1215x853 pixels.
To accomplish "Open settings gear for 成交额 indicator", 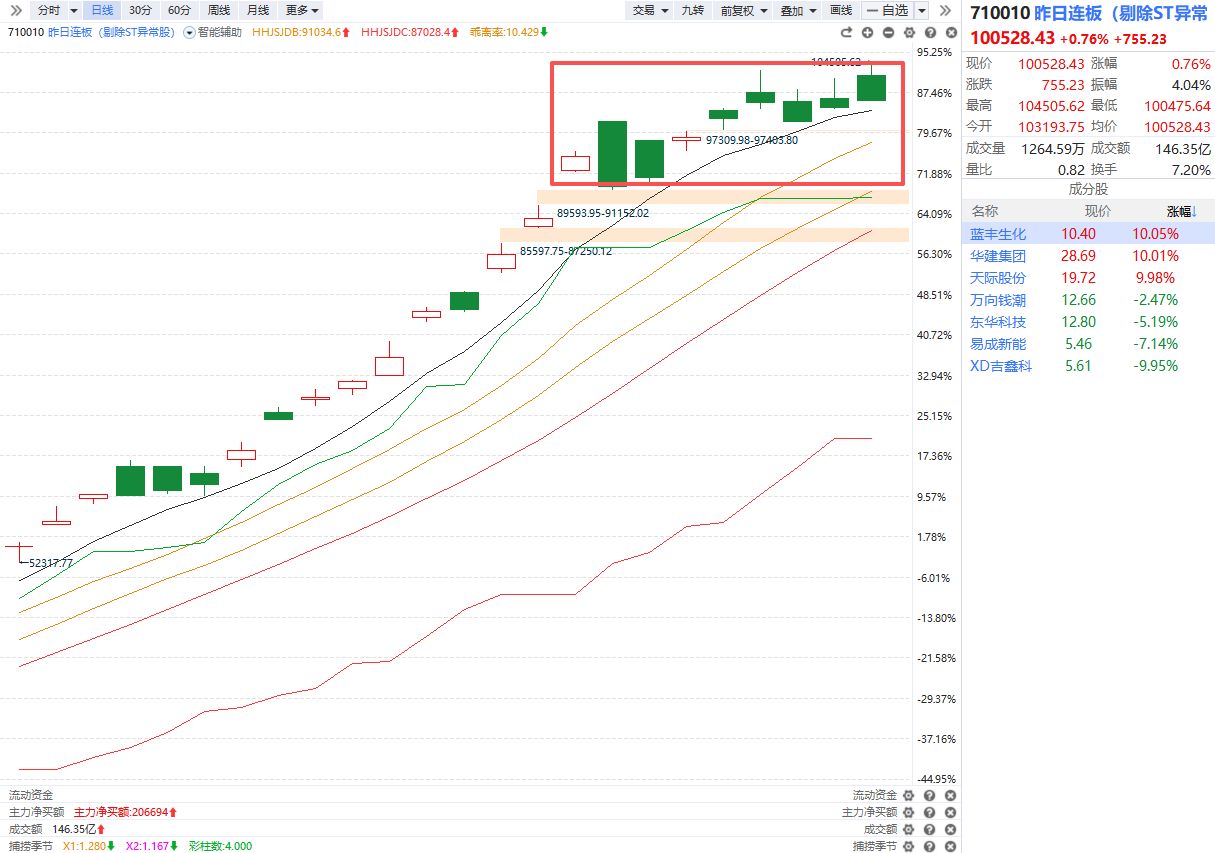I will 908,829.
